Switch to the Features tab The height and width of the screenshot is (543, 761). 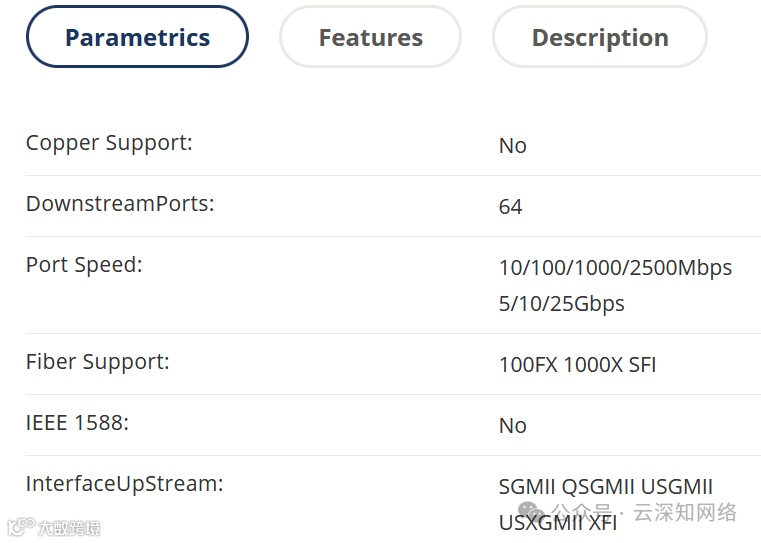(x=370, y=37)
